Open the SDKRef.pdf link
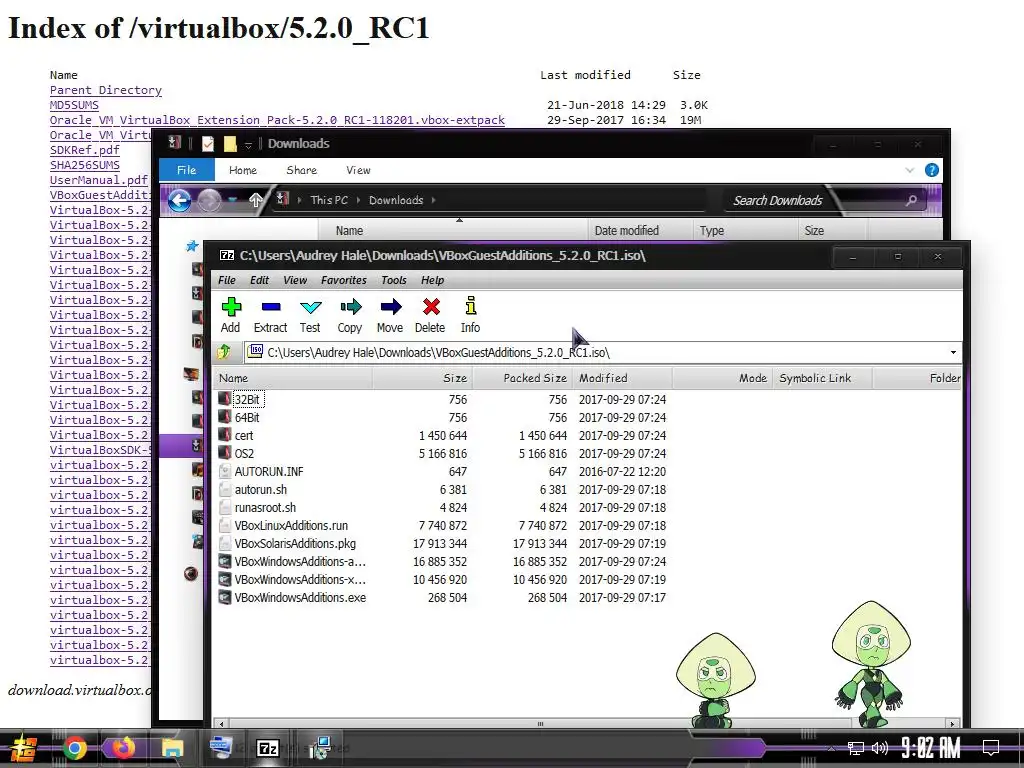This screenshot has width=1024, height=768. (85, 150)
